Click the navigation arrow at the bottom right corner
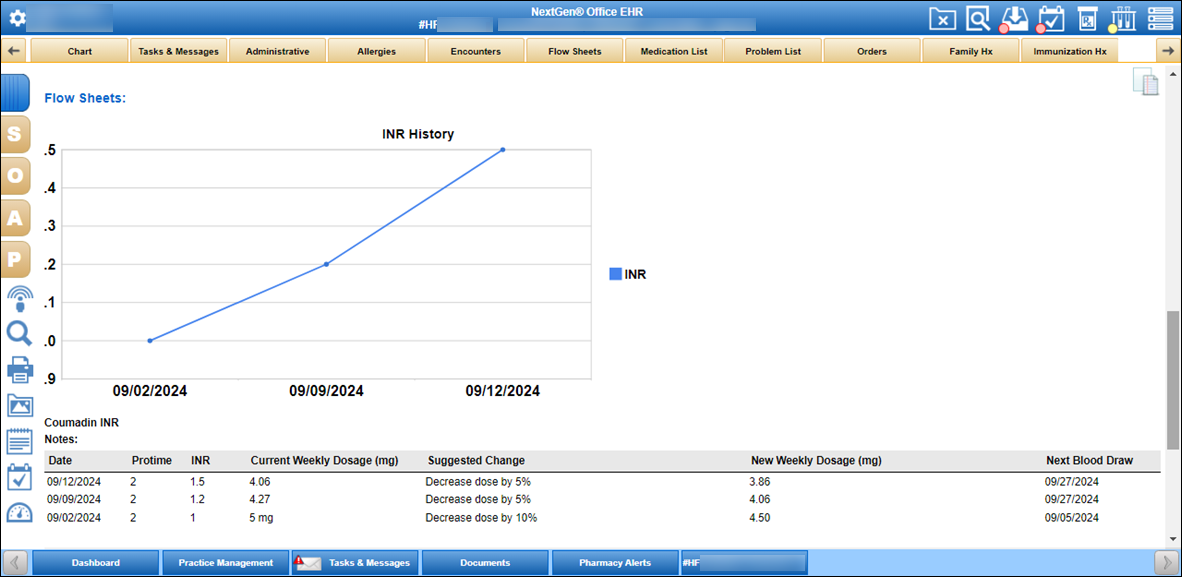 (x=1166, y=562)
